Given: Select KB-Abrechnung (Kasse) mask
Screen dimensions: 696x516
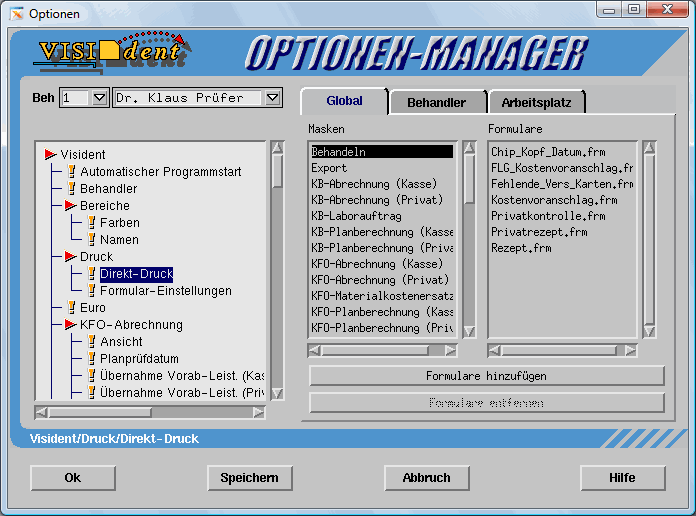Looking at the screenshot, I should (x=382, y=184).
